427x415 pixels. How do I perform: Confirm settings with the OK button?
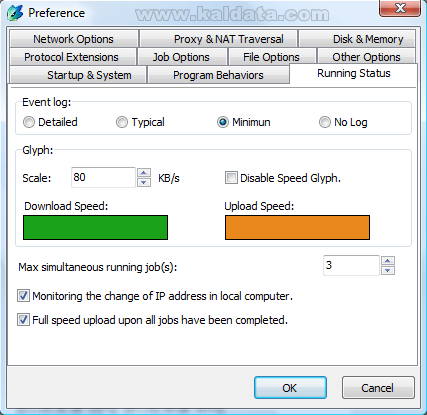point(290,388)
